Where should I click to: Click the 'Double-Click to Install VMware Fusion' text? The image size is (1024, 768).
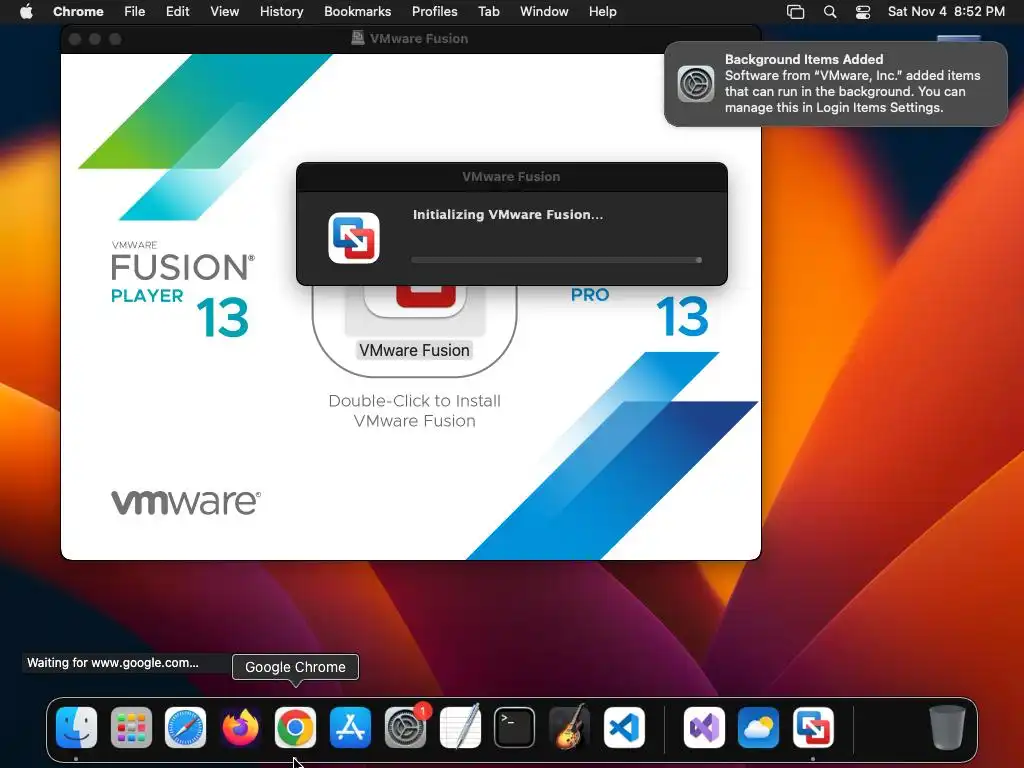415,411
